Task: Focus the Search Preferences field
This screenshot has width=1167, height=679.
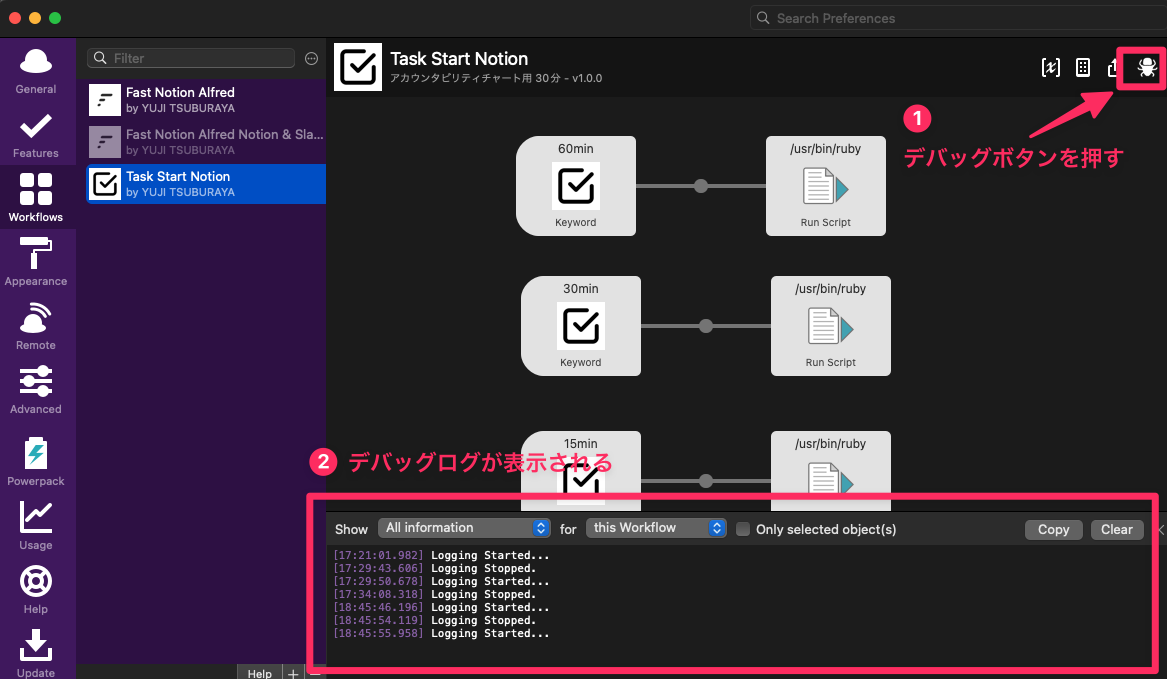Action: (959, 18)
